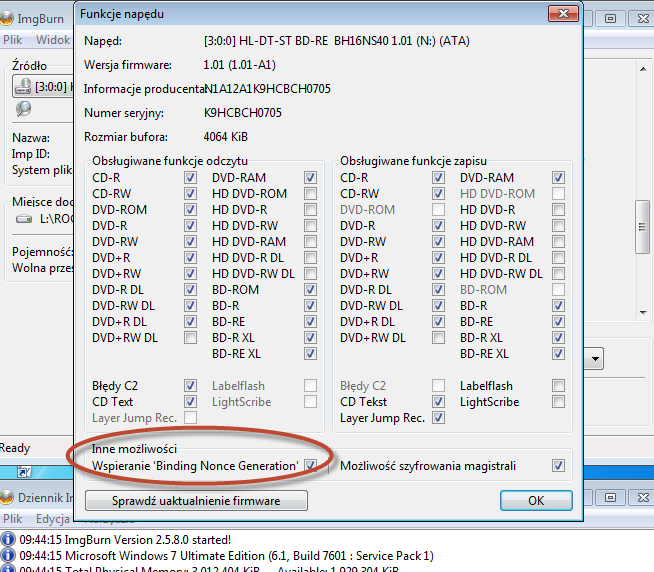Toggle the DVD-R DL read checkbox
Screen dimensions: 654x572
tap(190, 290)
